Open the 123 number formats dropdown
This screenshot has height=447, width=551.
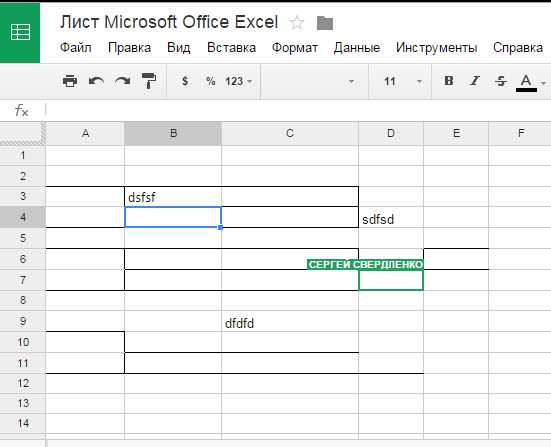[x=239, y=82]
